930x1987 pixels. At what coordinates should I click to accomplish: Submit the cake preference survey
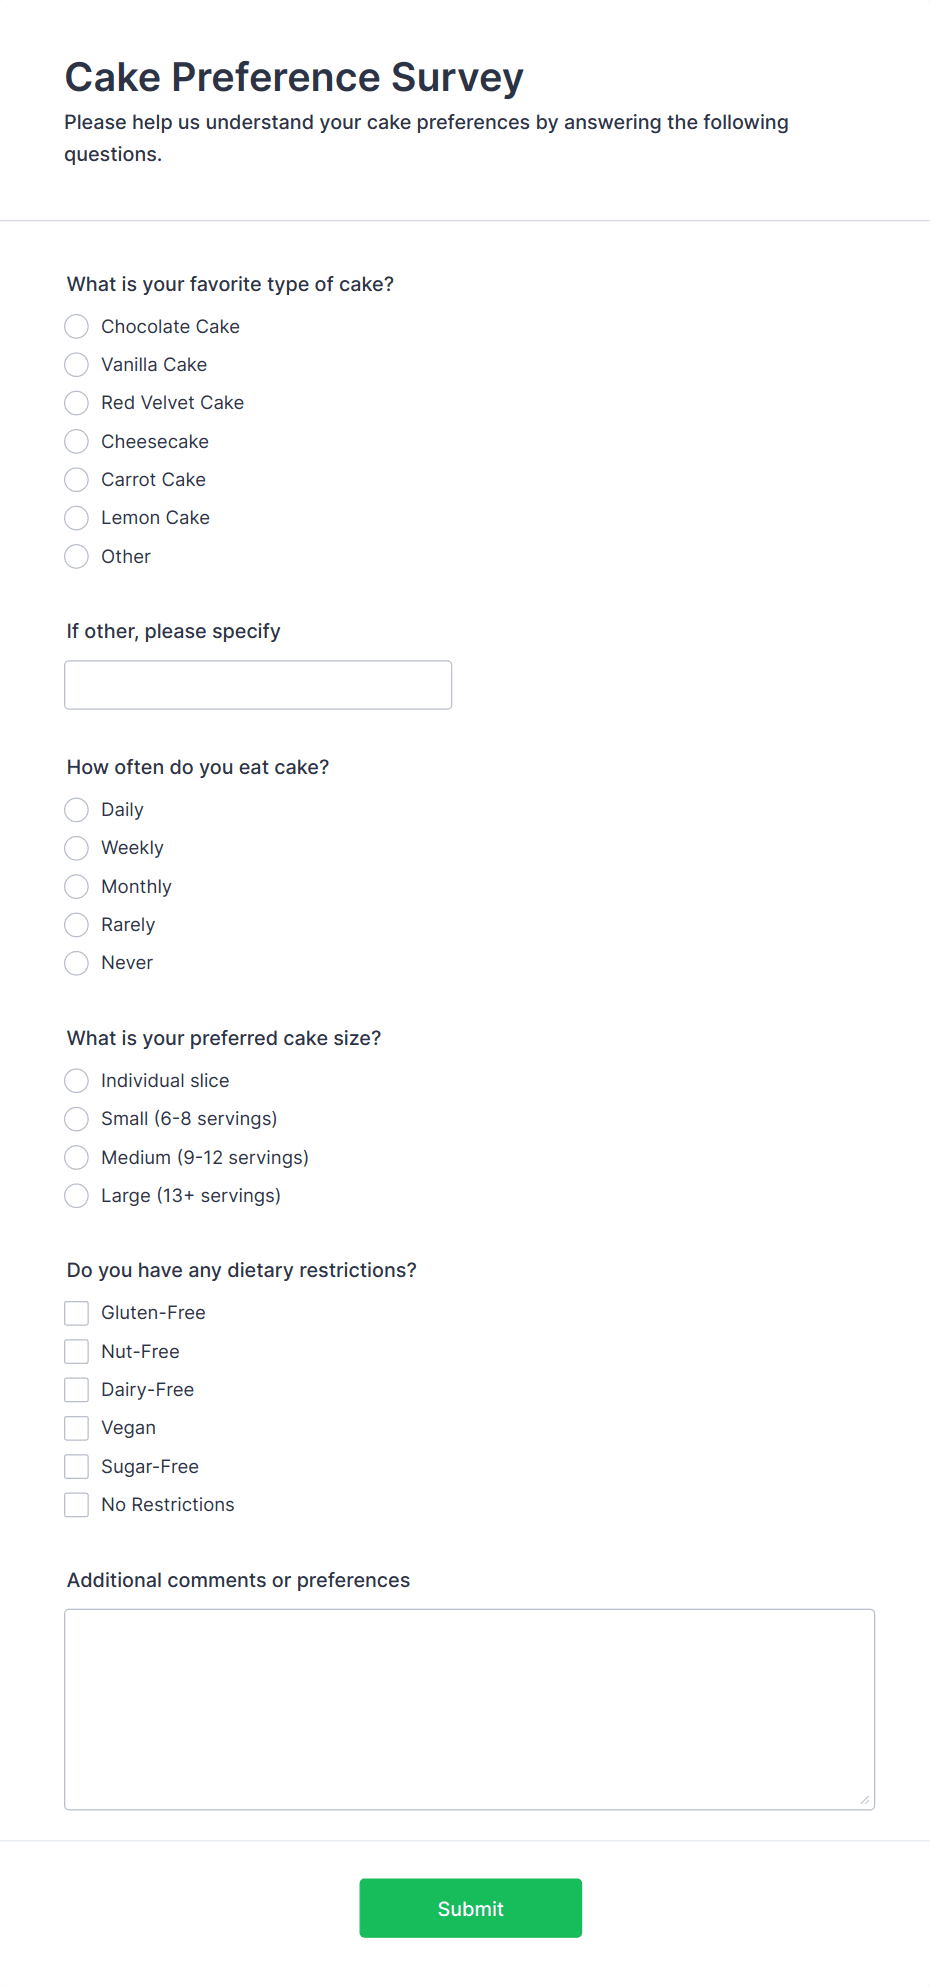point(471,1908)
